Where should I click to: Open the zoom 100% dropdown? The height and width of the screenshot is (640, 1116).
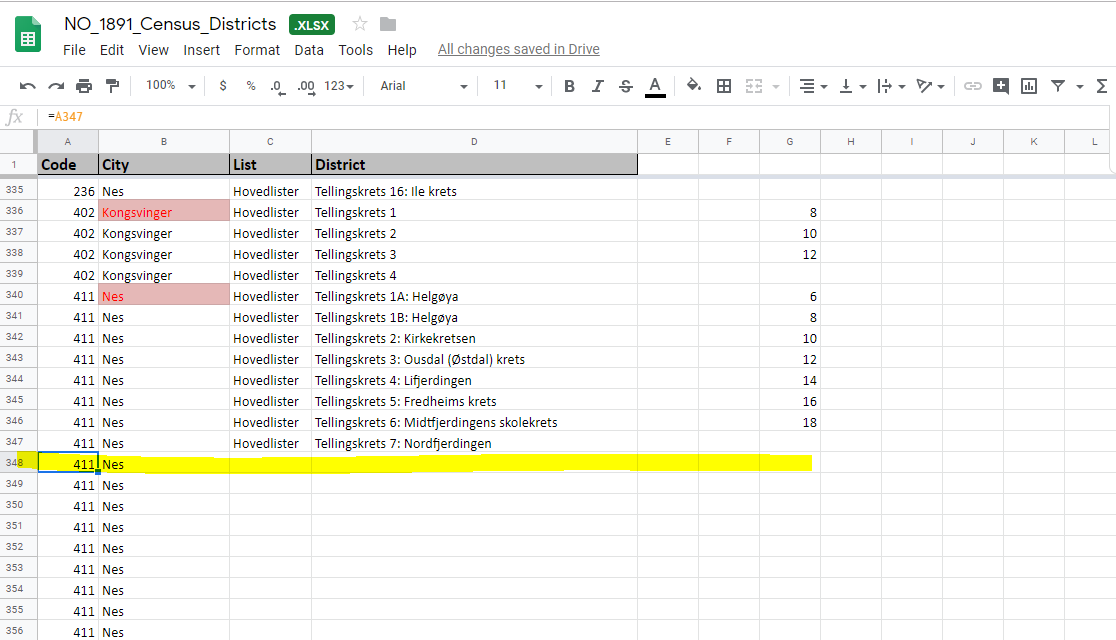coord(170,86)
